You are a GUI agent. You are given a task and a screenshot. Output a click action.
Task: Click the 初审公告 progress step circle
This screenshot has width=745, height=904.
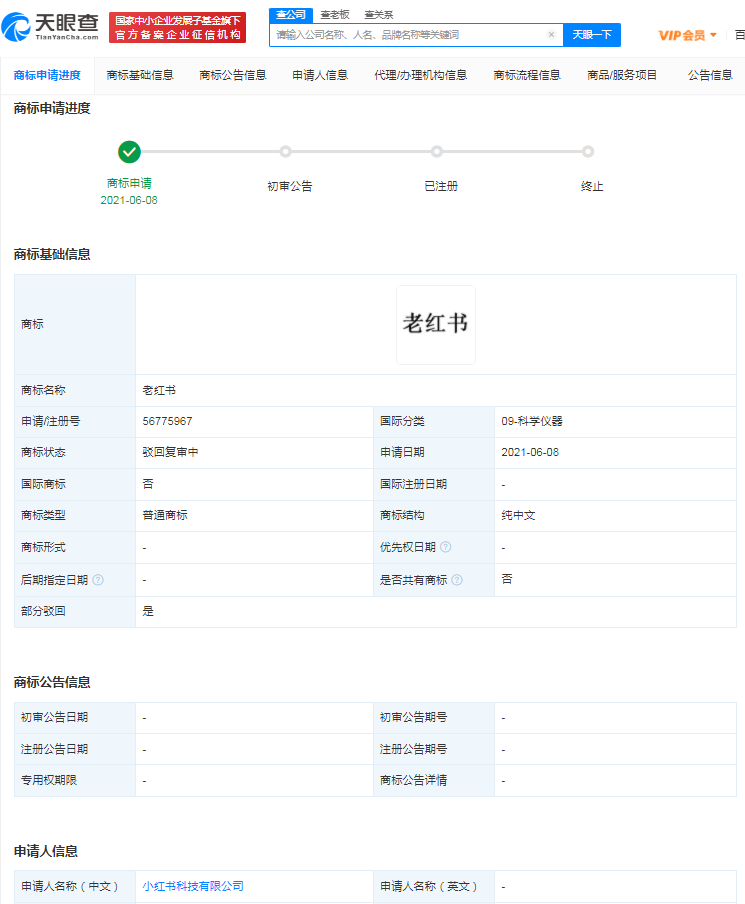click(x=285, y=152)
